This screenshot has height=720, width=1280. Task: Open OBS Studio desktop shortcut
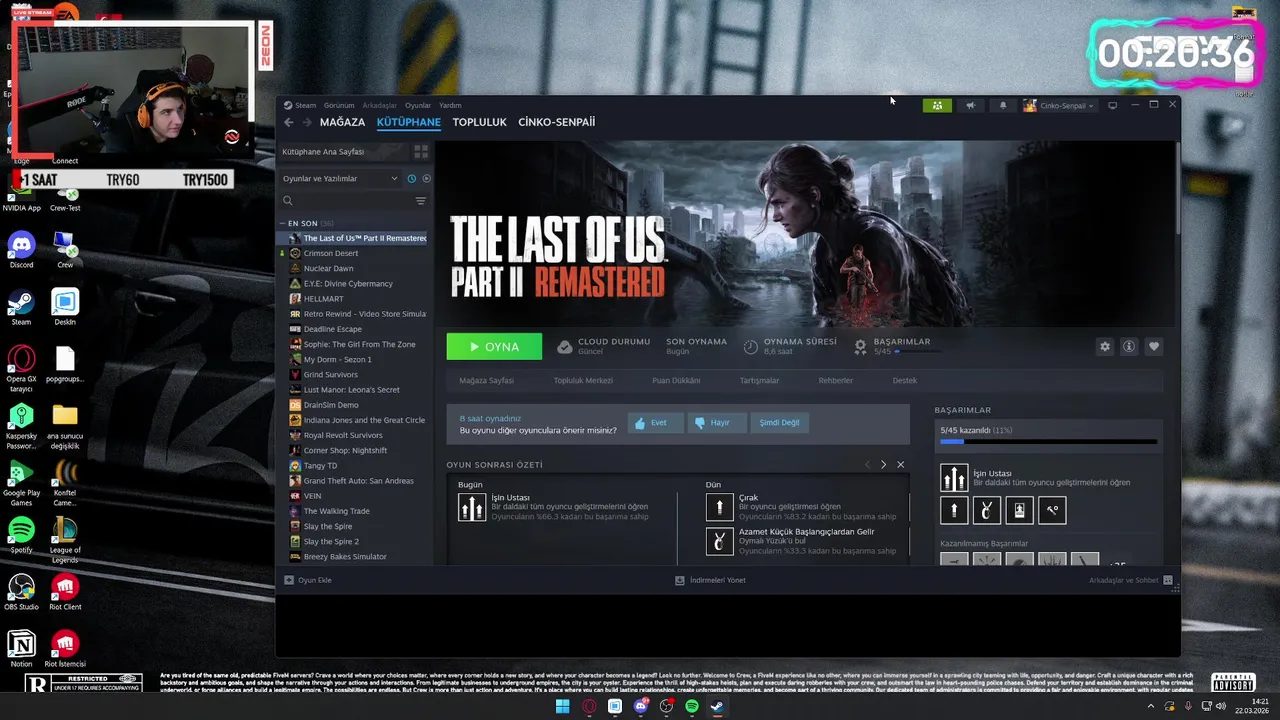[21, 591]
